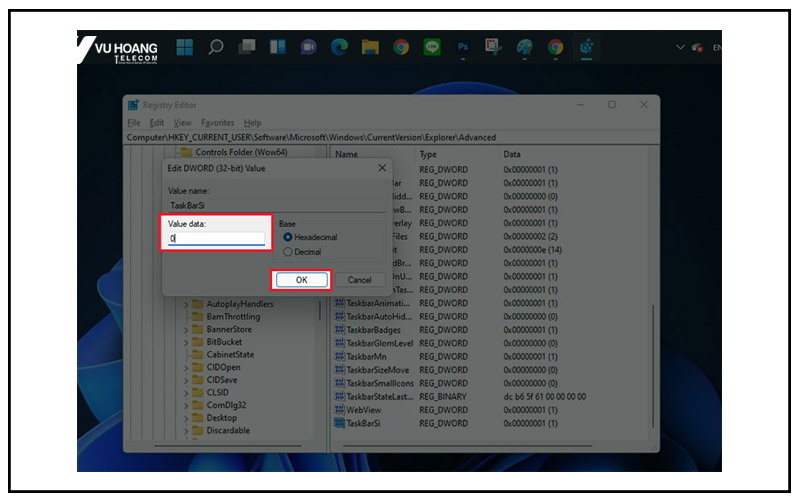Click the vertical scrollbar of values list
Viewport: 800px width, 500px height.
653,366
